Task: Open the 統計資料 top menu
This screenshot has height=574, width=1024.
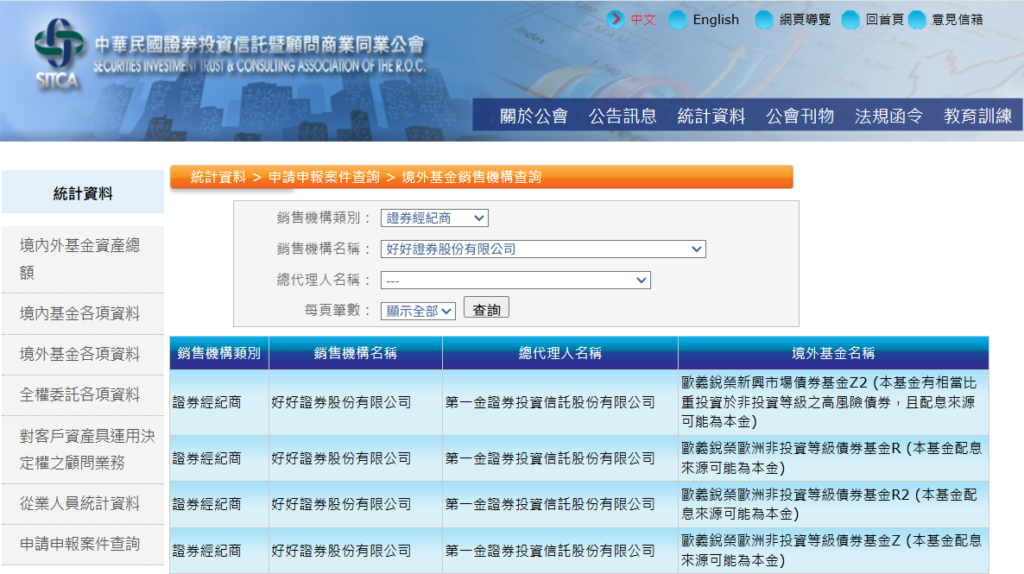Action: click(711, 116)
